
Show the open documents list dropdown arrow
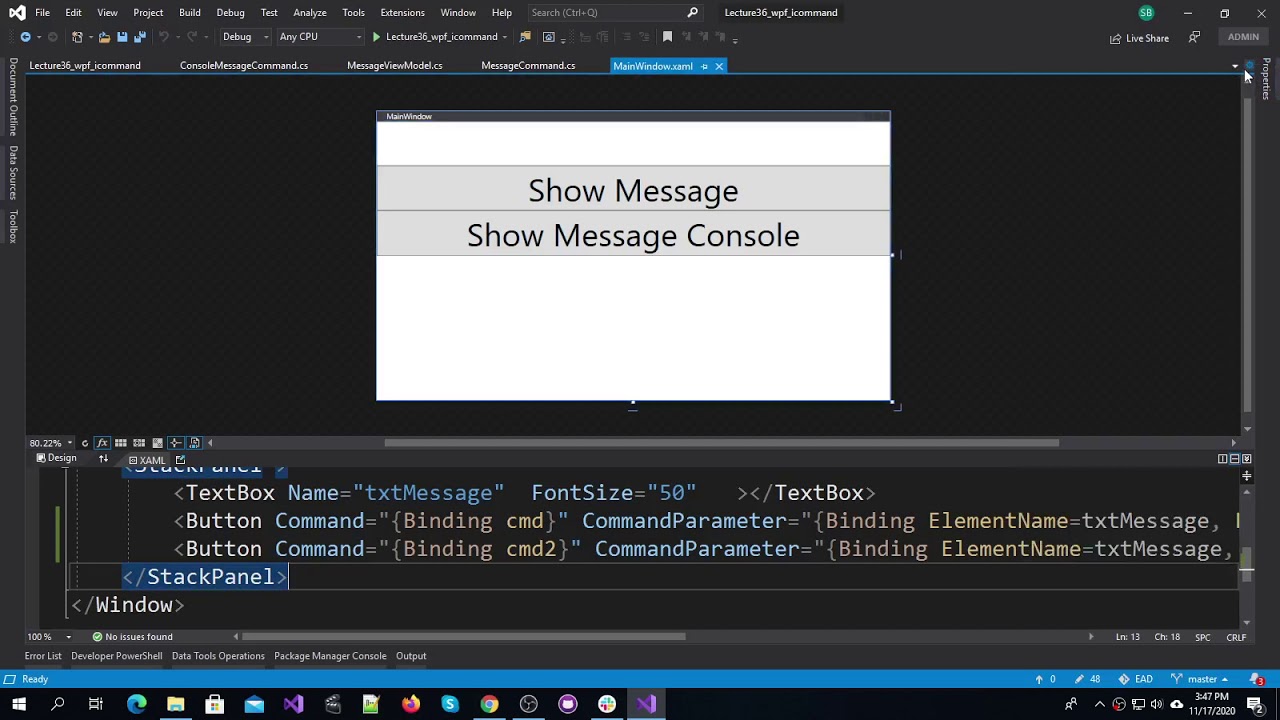(x=1234, y=66)
